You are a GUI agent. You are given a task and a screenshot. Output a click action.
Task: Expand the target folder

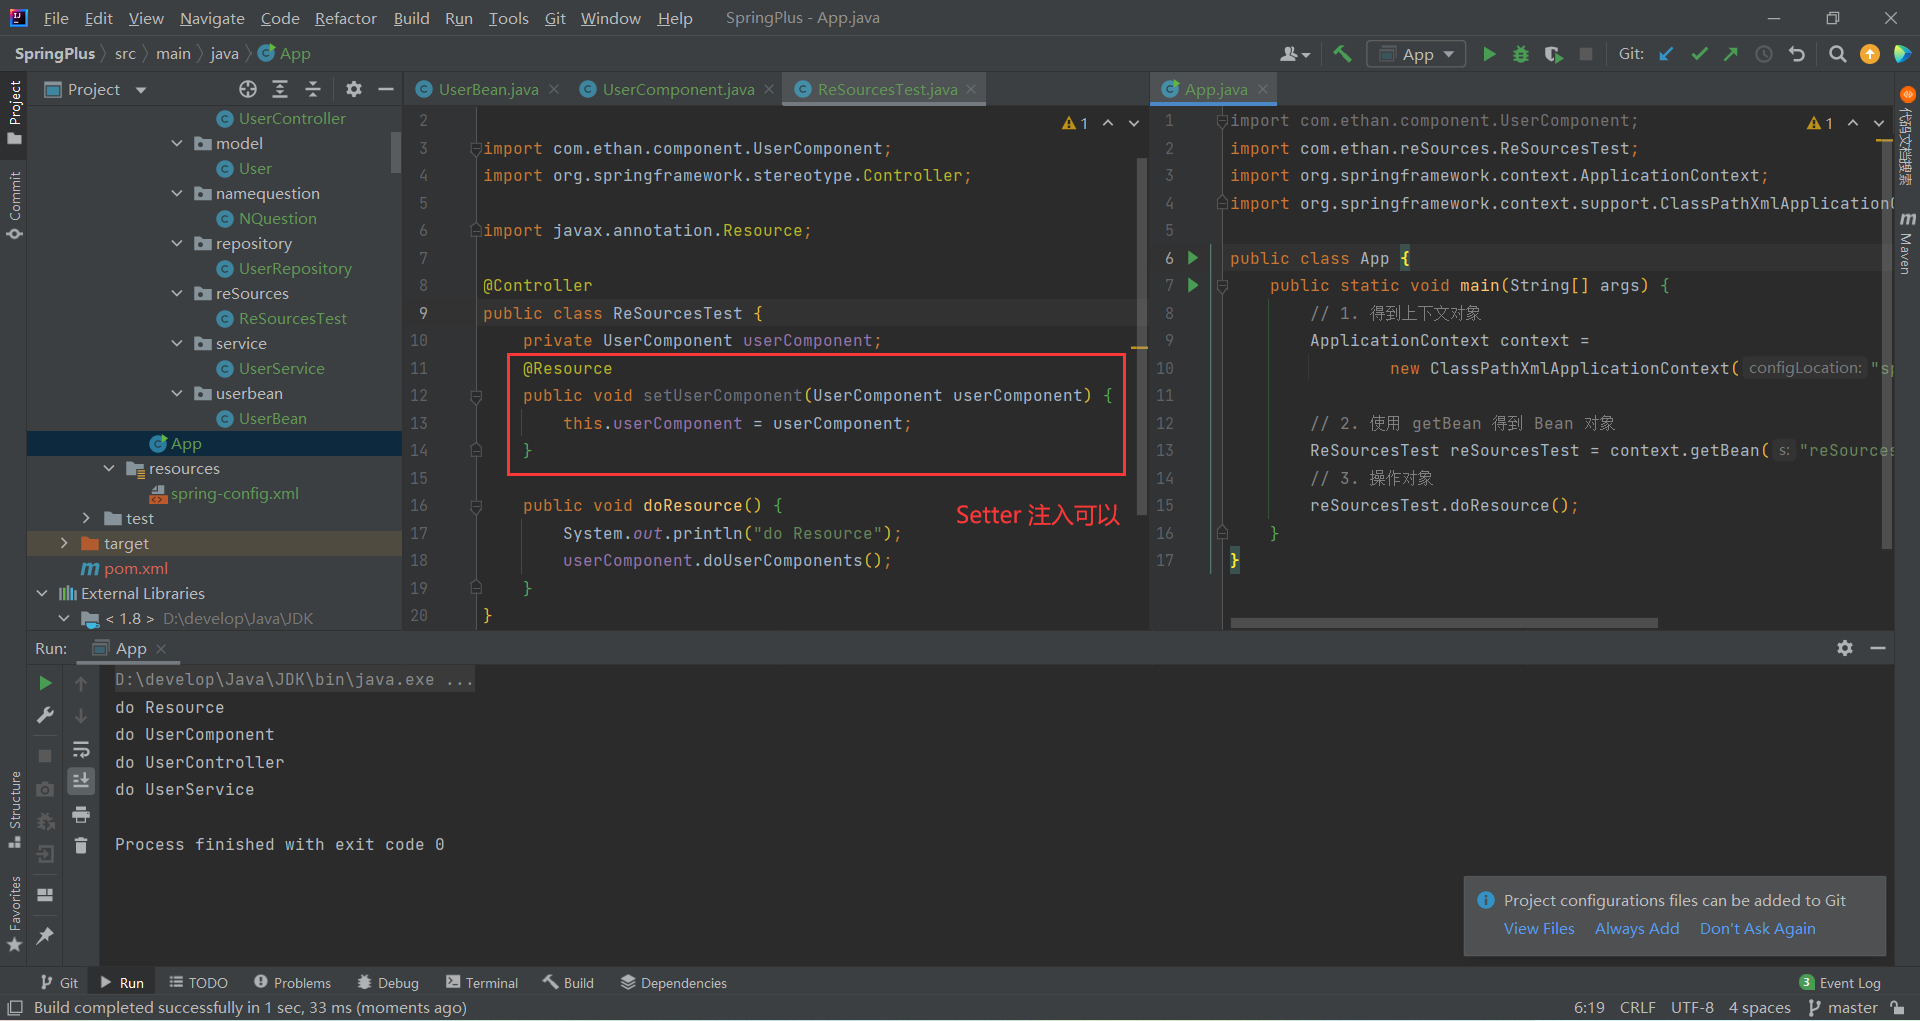coord(64,543)
